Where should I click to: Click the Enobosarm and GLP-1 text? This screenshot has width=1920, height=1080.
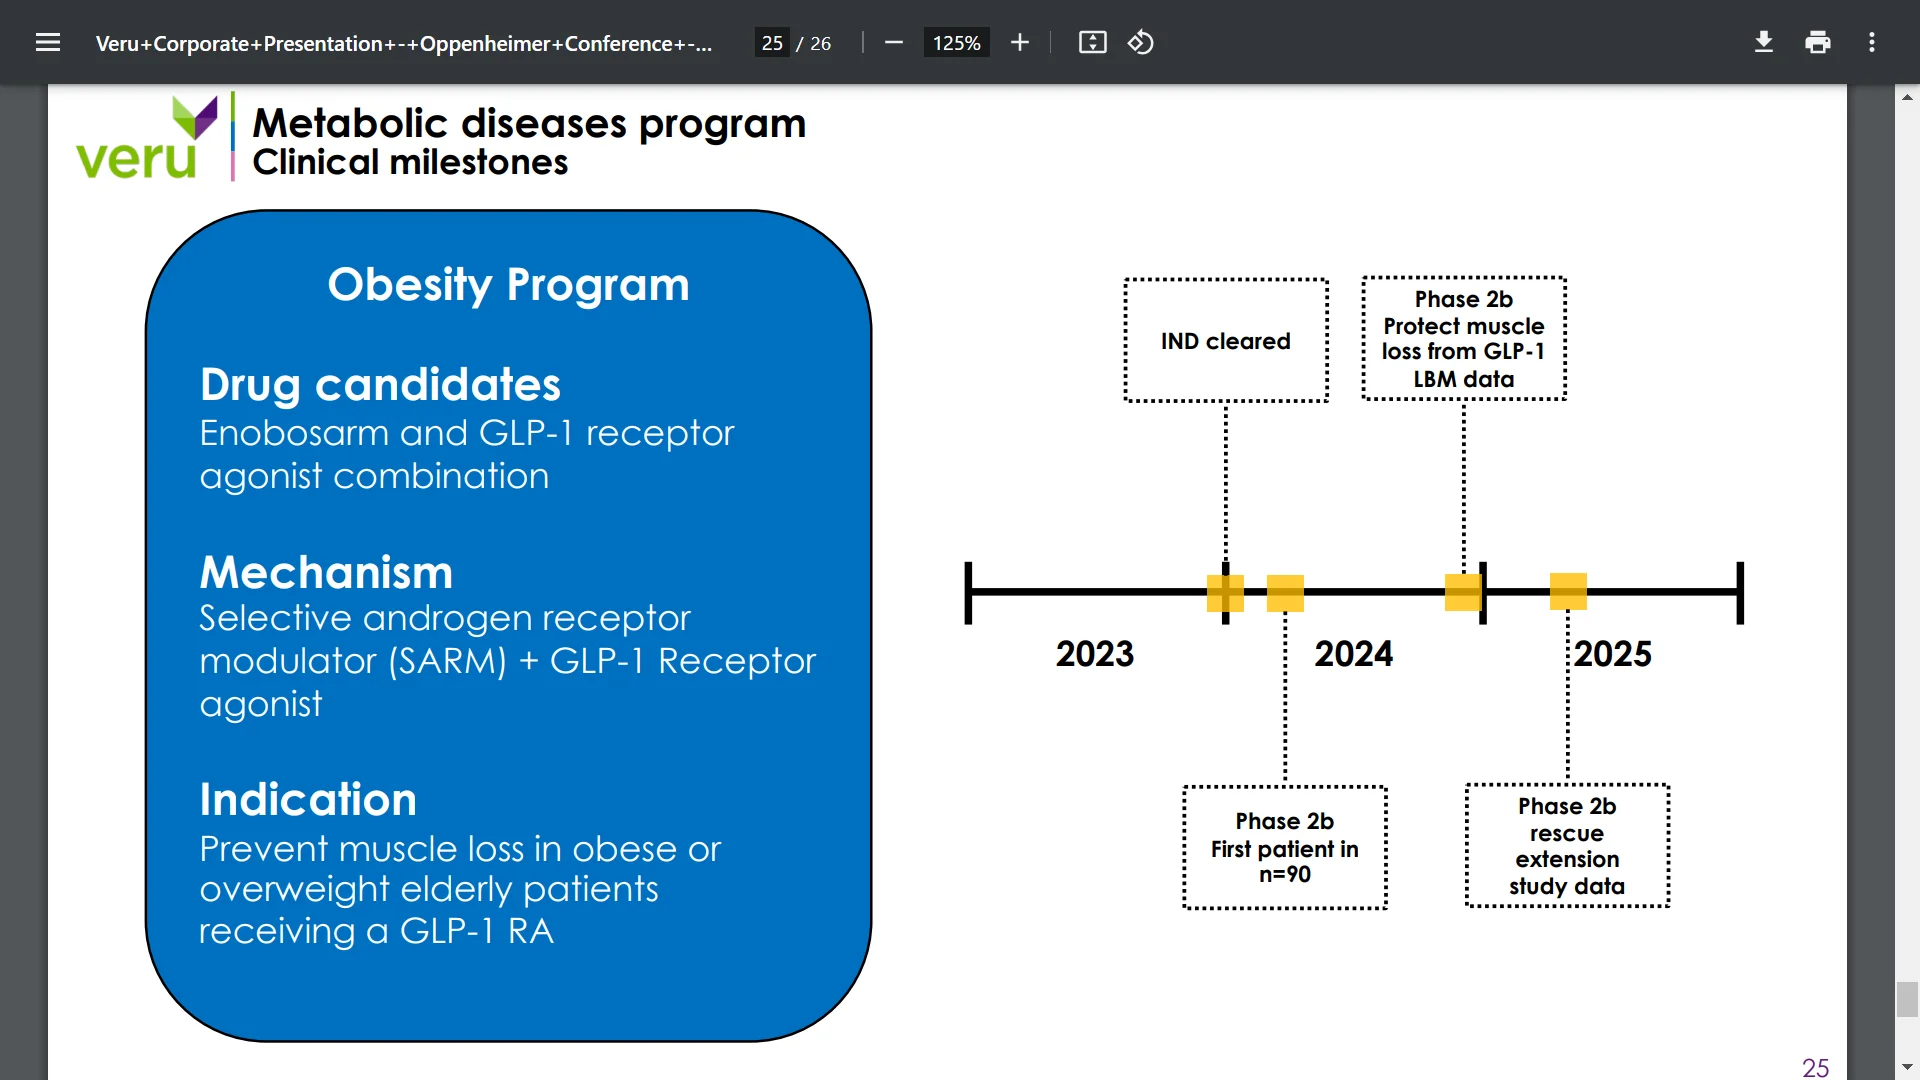click(467, 455)
